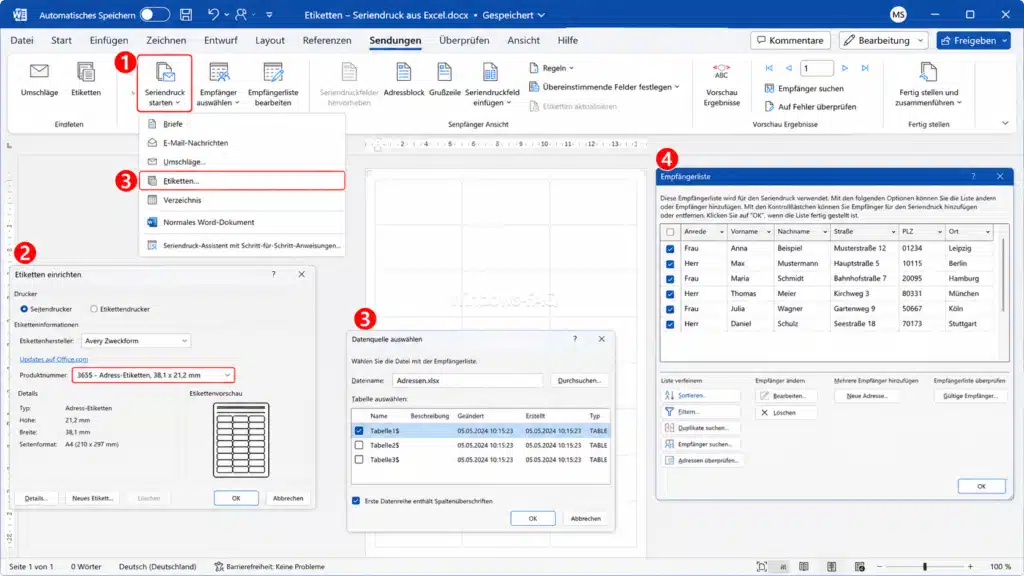Toggle select-all checkbox in recipient list header

click(670, 232)
